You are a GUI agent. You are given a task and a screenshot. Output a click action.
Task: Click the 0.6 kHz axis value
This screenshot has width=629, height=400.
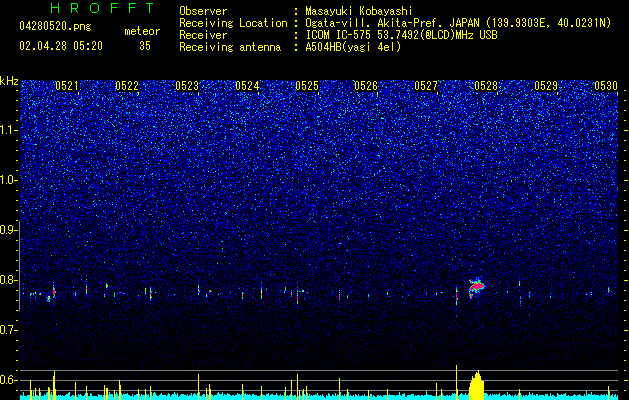tap(9, 380)
